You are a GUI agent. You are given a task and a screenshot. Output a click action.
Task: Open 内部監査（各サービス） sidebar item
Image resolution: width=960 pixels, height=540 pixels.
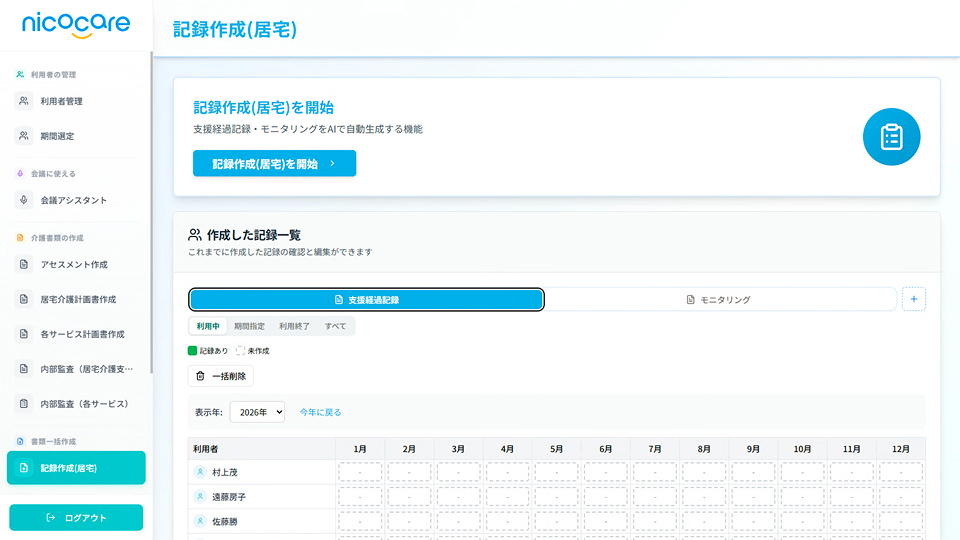[x=76, y=404]
